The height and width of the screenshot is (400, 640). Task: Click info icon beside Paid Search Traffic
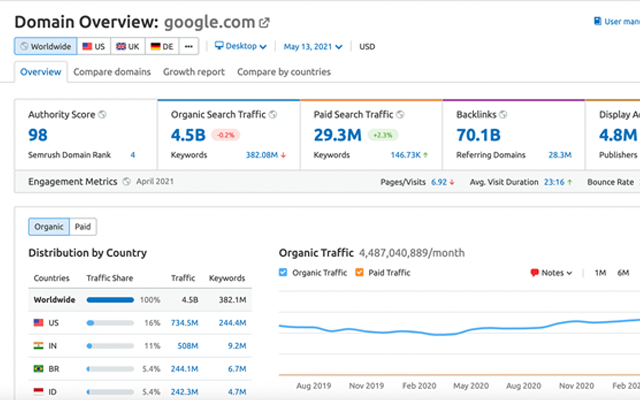400,115
